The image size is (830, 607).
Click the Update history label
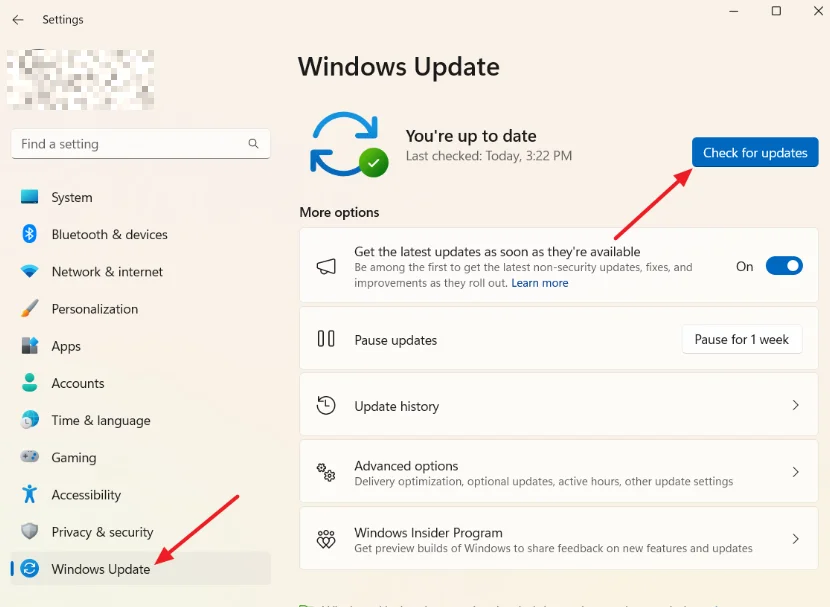pos(396,406)
